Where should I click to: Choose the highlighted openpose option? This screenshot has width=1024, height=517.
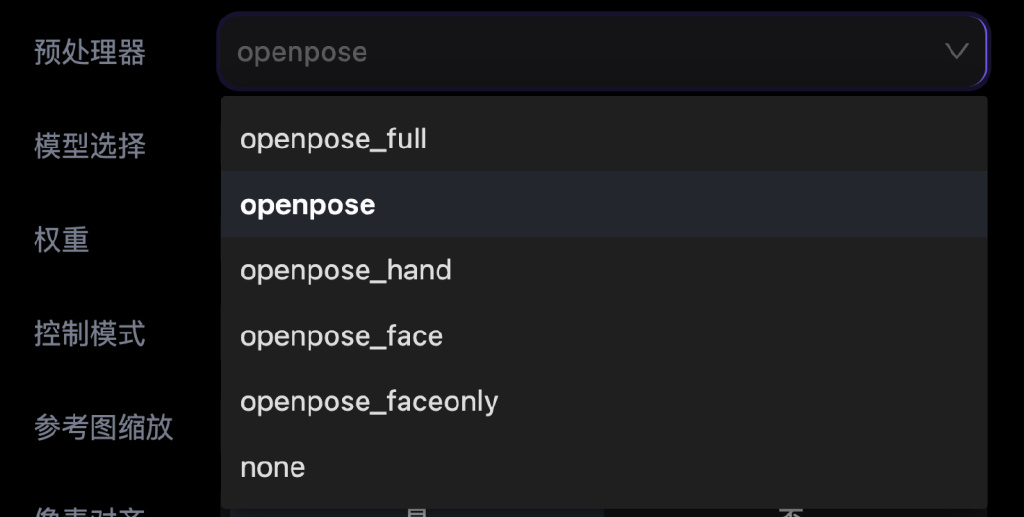click(x=603, y=204)
